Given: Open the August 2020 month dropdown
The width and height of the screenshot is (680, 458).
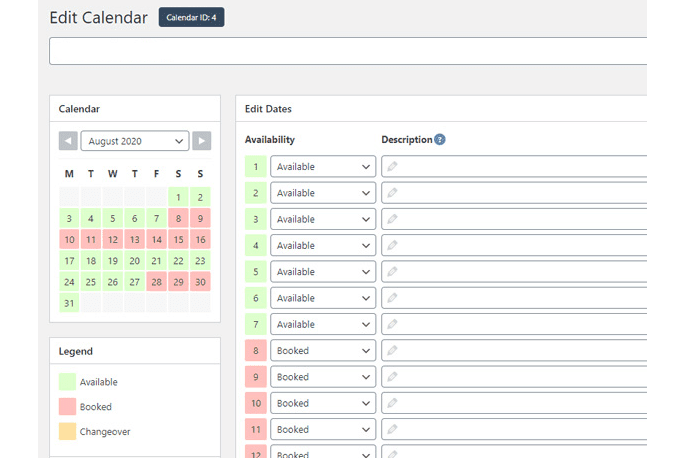Looking at the screenshot, I should 135,141.
